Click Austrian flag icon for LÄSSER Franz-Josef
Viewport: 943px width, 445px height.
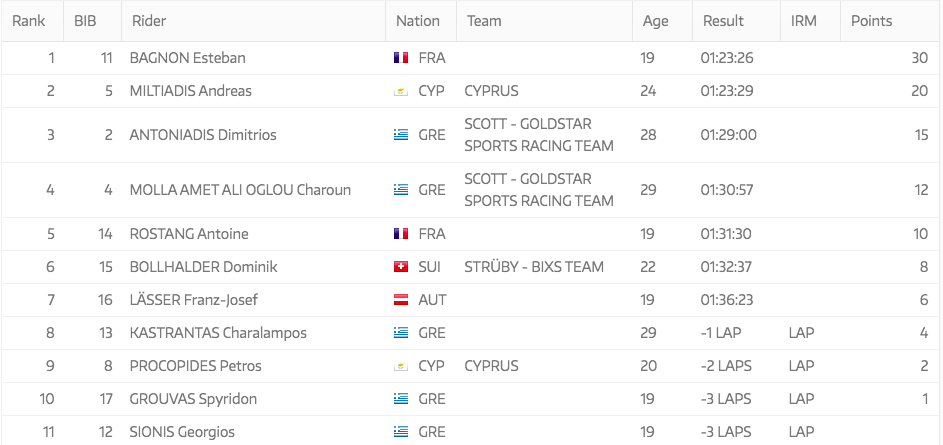tap(401, 300)
